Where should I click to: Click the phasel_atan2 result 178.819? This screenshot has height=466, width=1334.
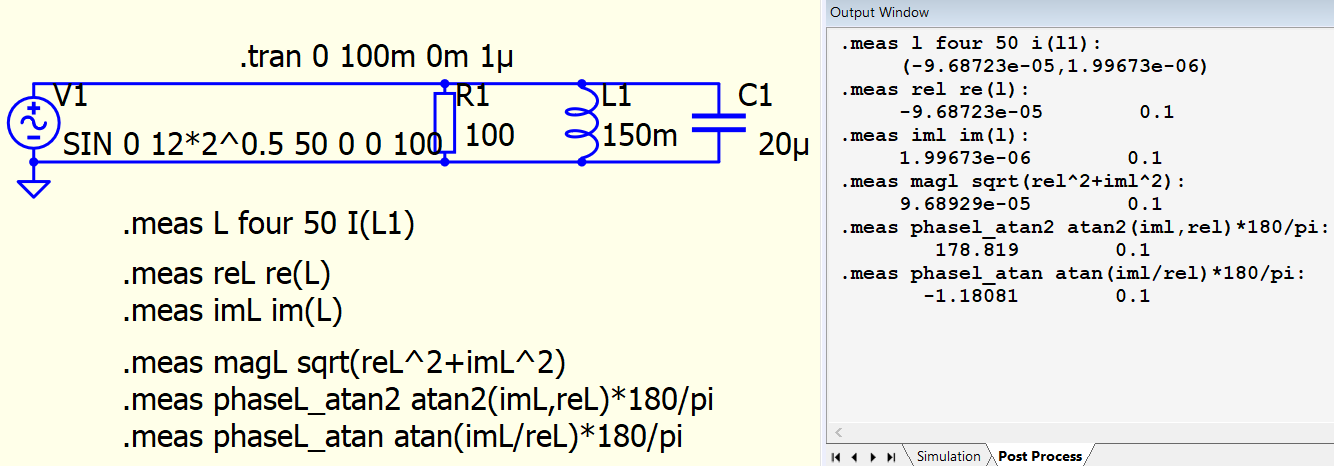[976, 250]
